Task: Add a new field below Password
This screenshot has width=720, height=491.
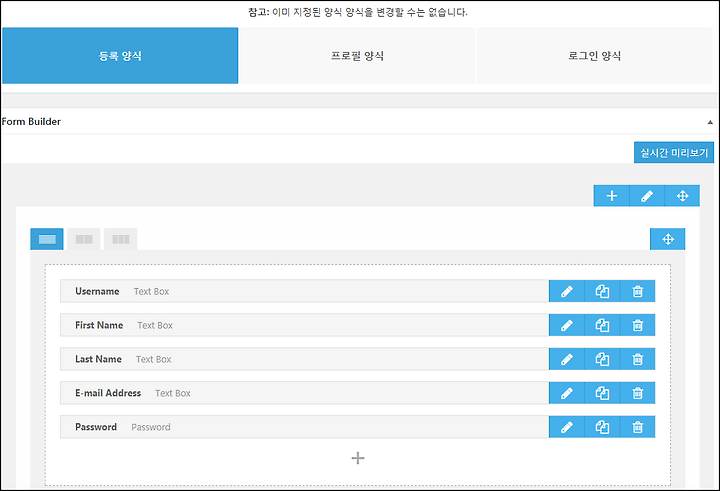Action: pos(358,458)
